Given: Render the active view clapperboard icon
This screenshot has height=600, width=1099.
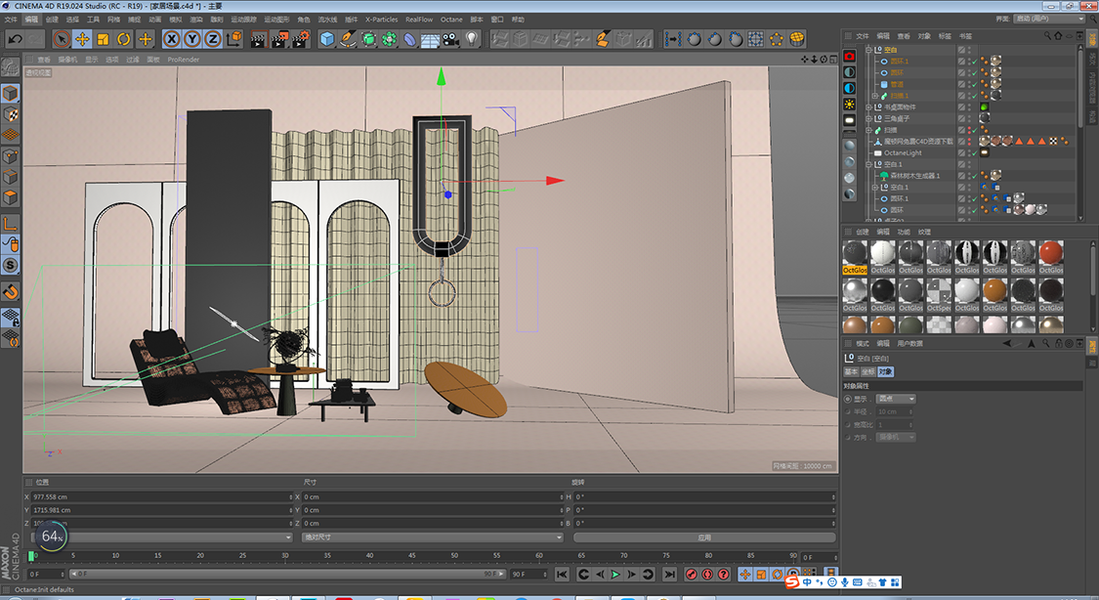Looking at the screenshot, I should (258, 39).
